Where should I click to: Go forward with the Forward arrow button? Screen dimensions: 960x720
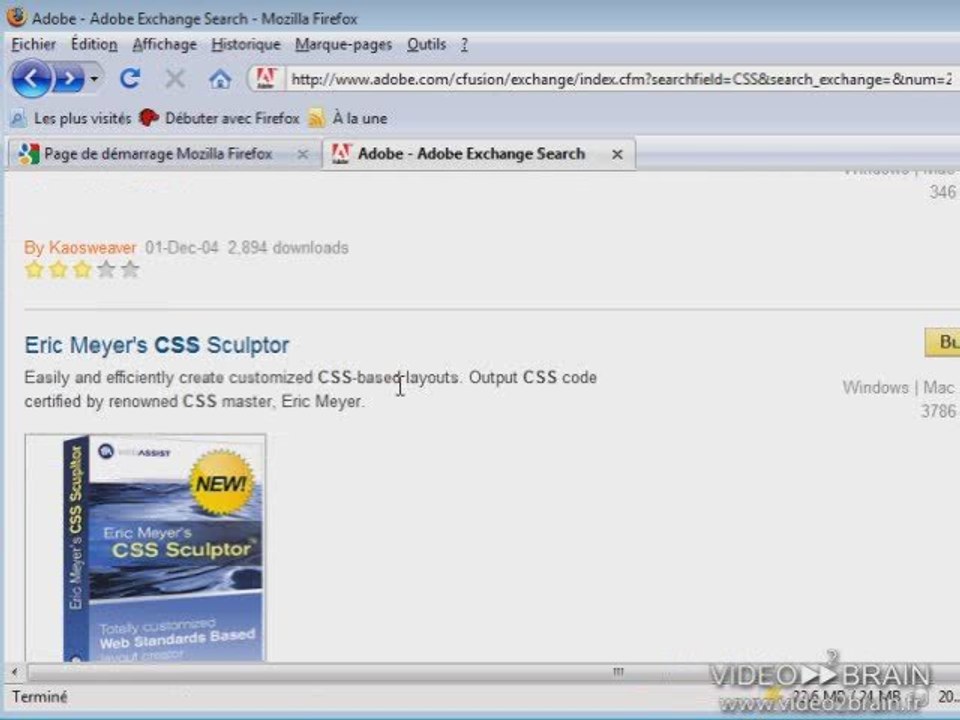pyautogui.click(x=69, y=78)
